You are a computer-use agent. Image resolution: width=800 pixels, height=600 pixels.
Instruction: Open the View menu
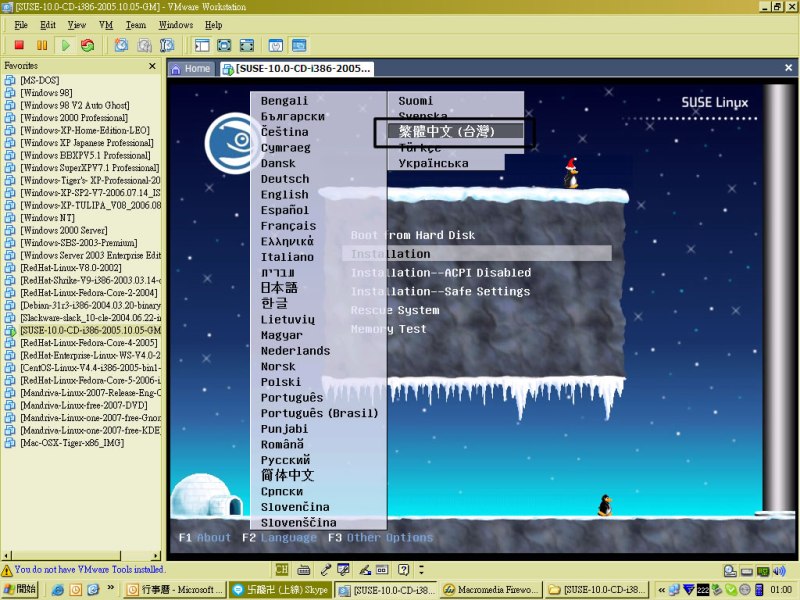point(77,25)
